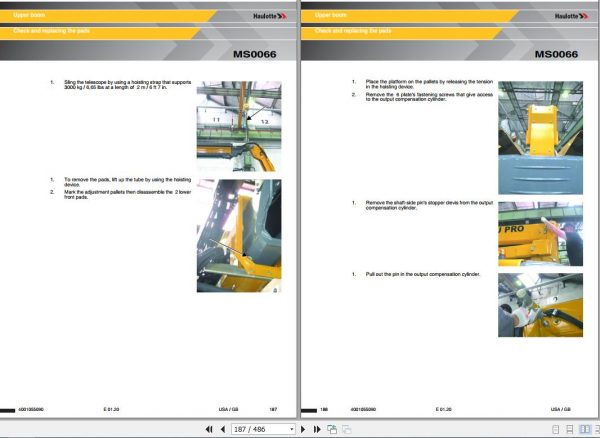Click the photo showing PRO lettering

(540, 234)
